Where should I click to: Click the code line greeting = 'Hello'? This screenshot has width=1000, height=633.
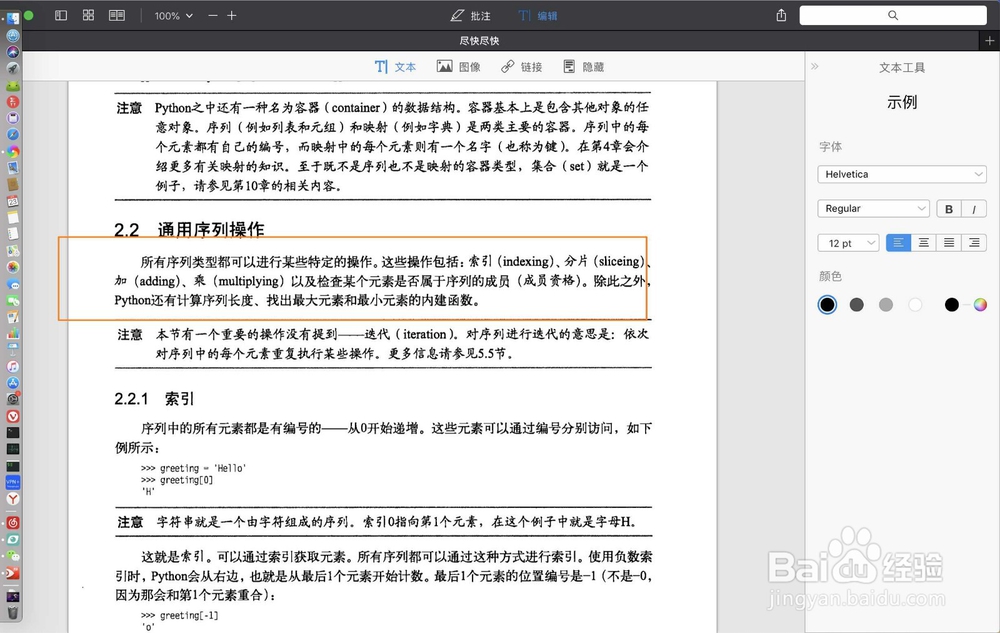193,468
